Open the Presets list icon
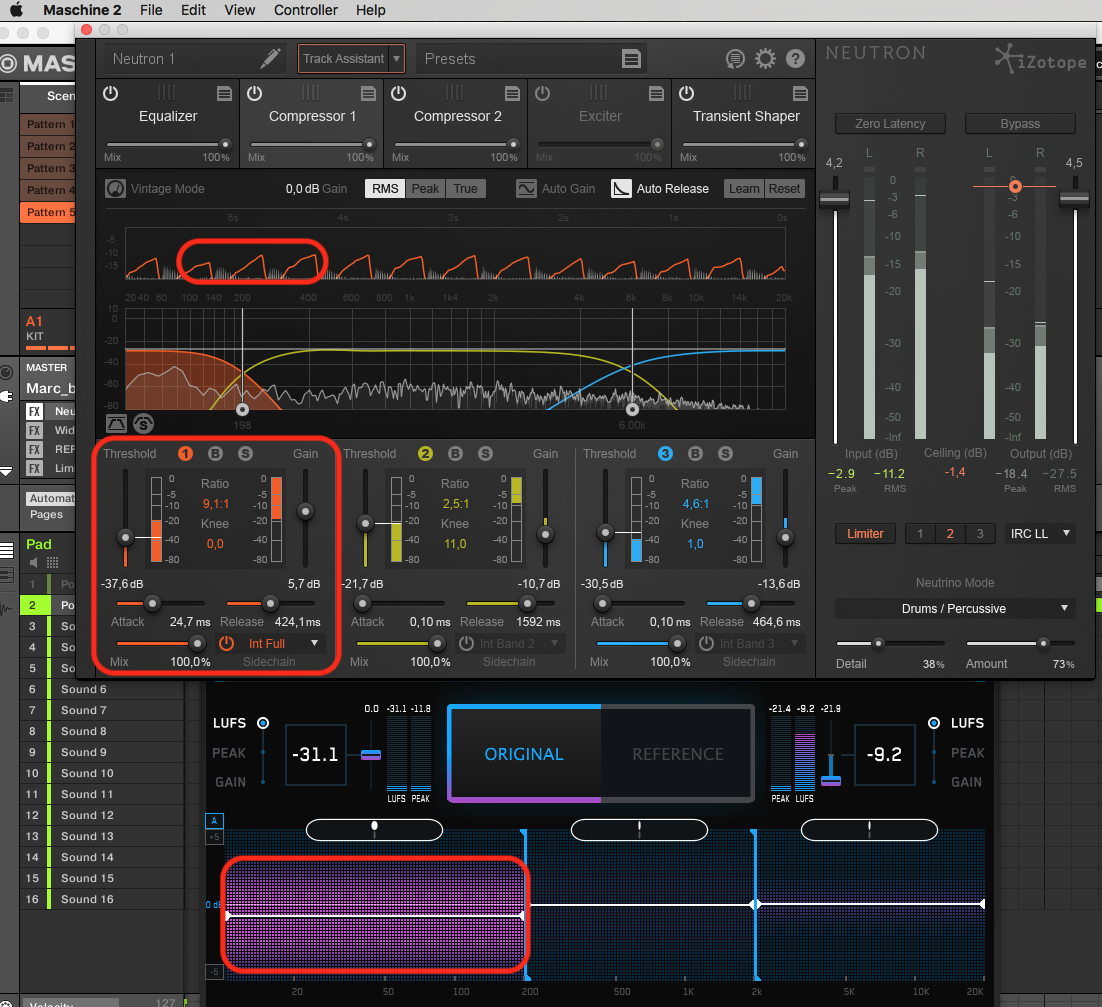 pyautogui.click(x=631, y=59)
